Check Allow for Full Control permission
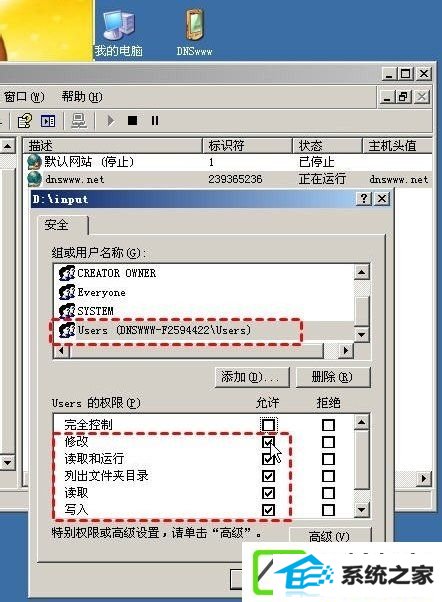The image size is (442, 602). click(268, 425)
